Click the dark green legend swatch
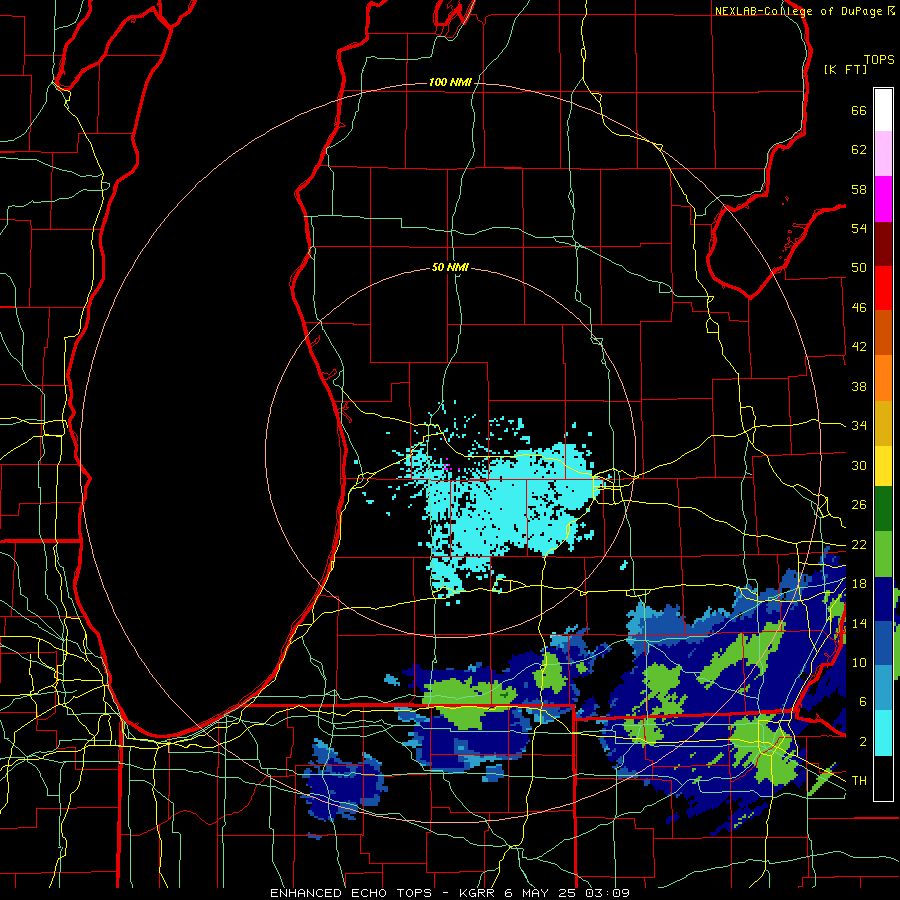 tap(883, 509)
